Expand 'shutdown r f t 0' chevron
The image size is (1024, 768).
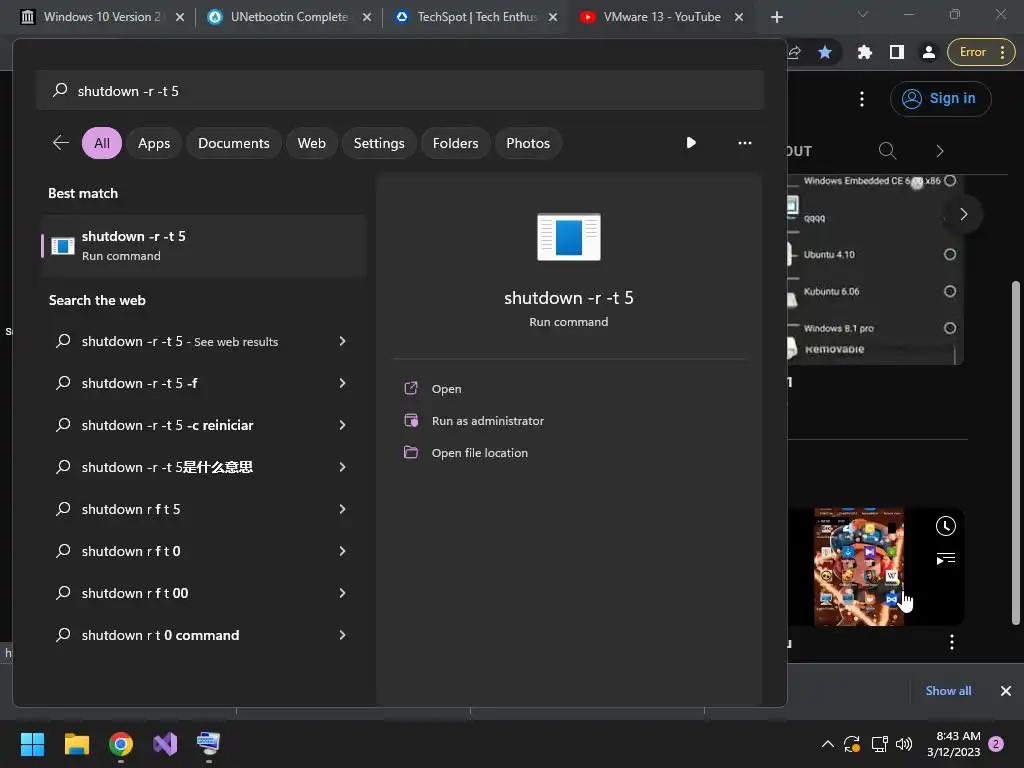point(342,551)
